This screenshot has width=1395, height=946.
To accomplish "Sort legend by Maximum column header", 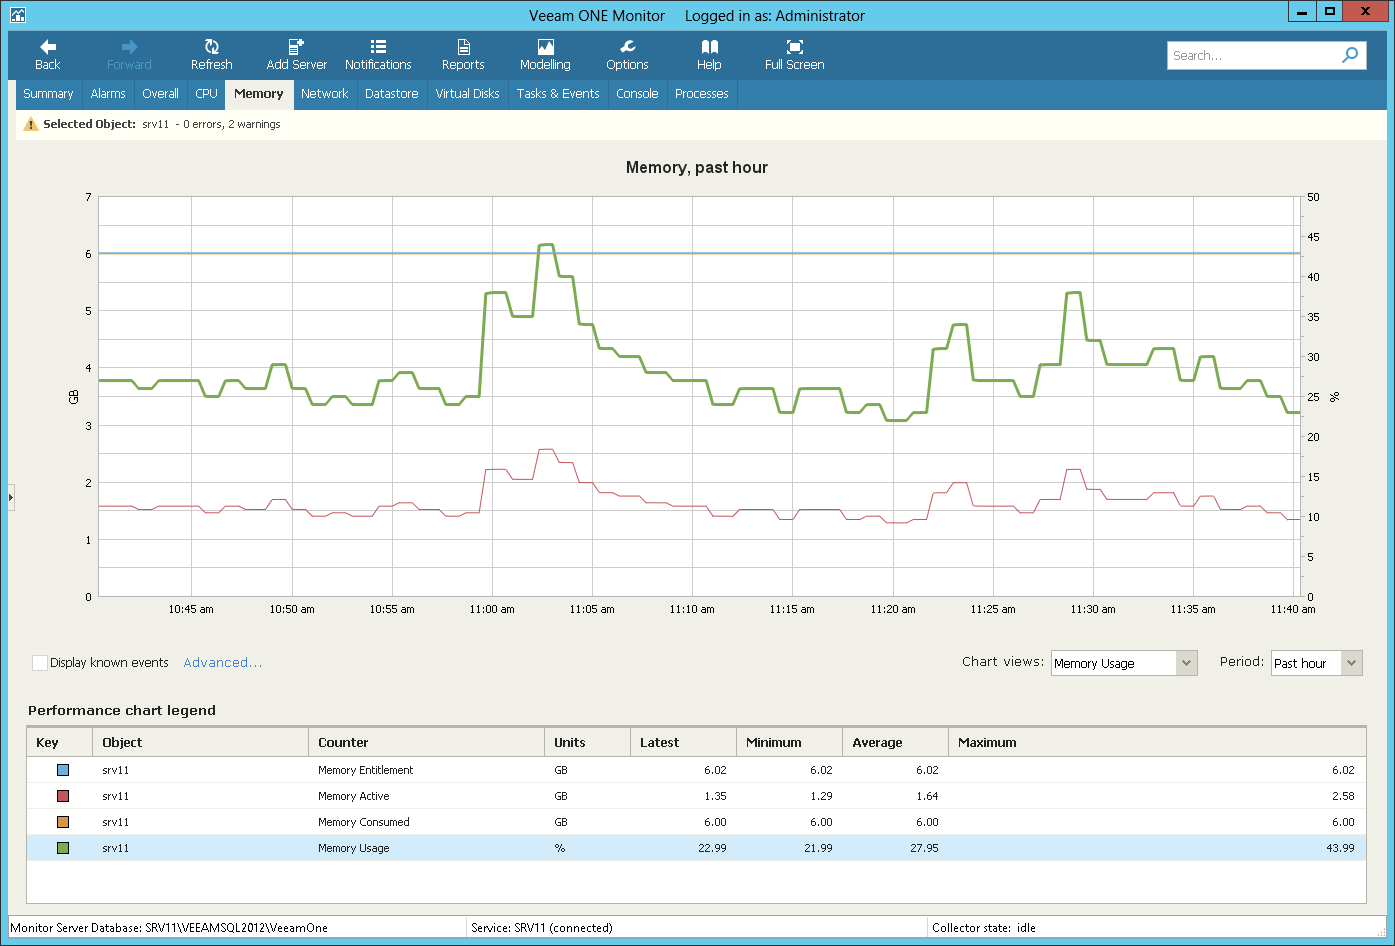I will 1157,743.
